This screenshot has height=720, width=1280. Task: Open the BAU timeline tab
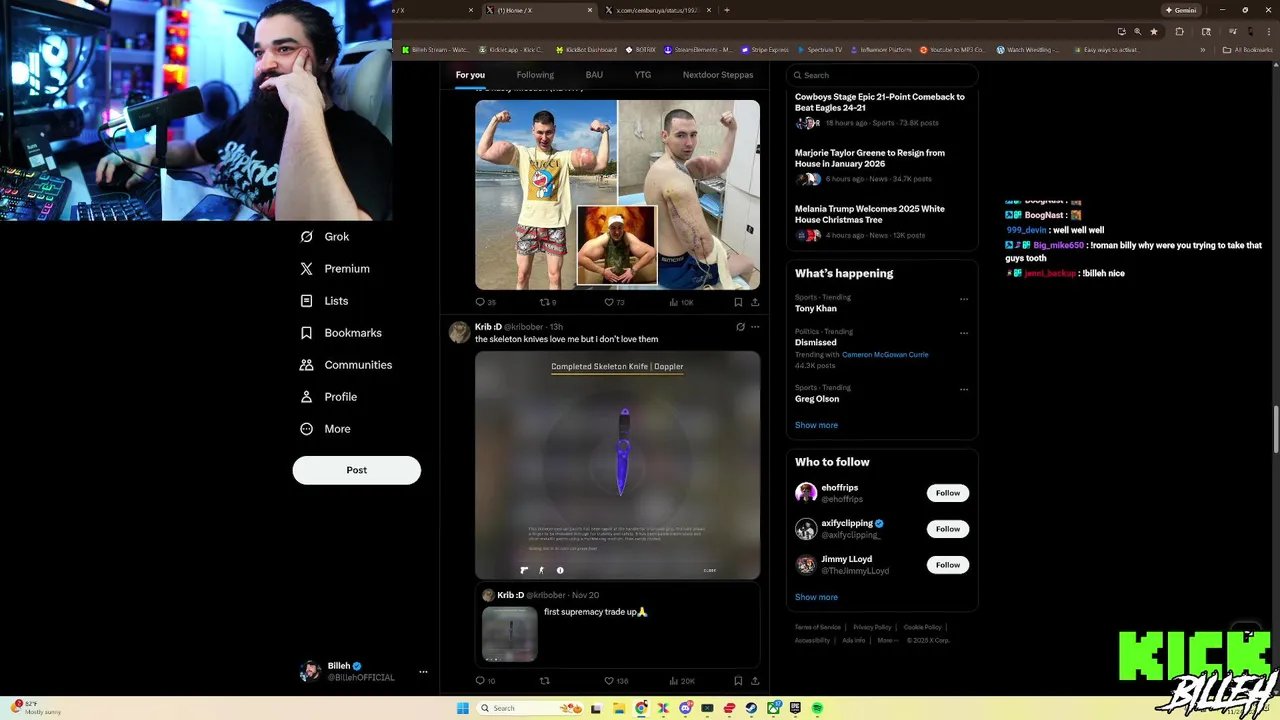(594, 75)
